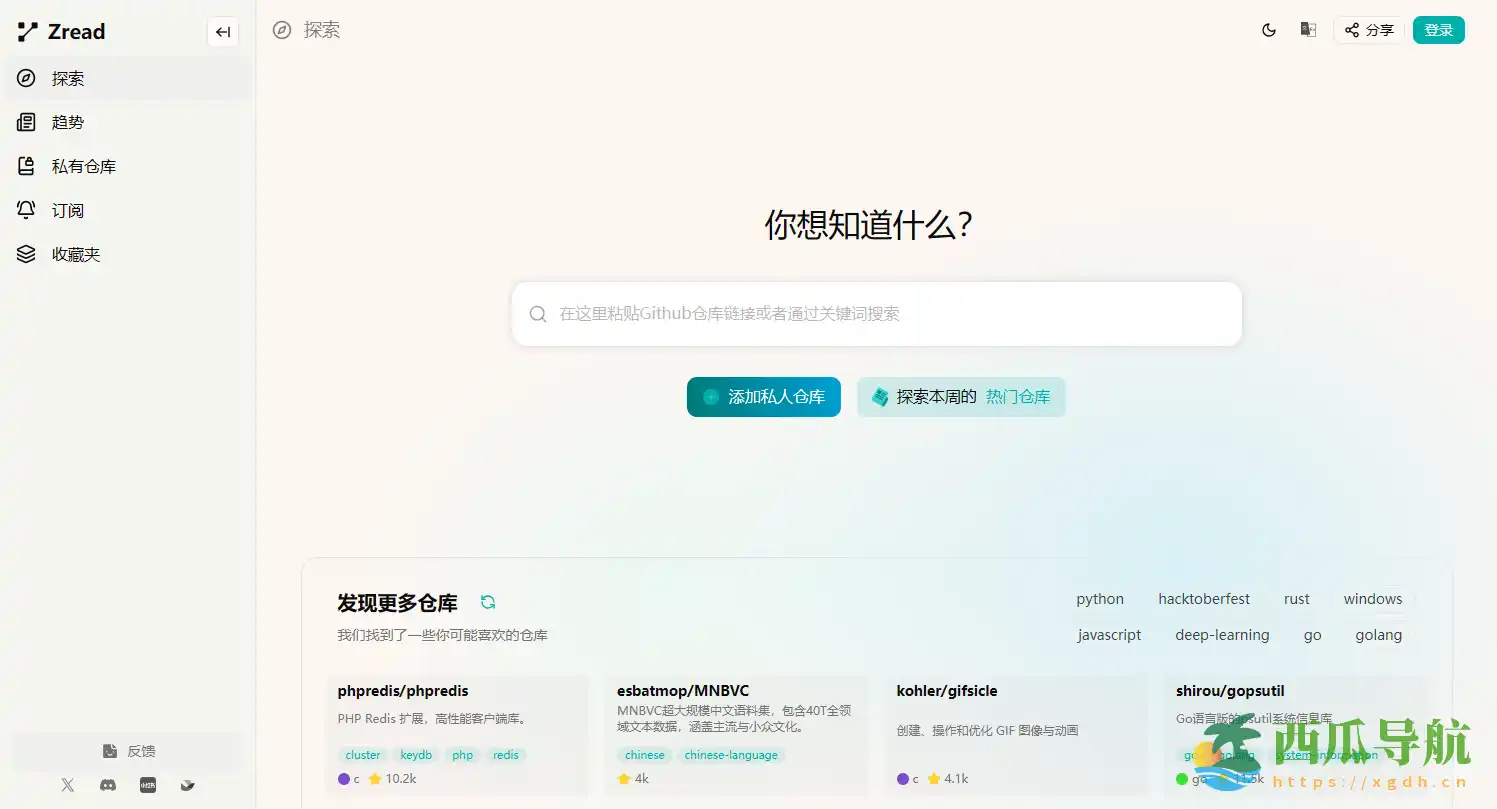This screenshot has height=809, width=1497.
Task: Open the language translation switcher icon
Action: point(1308,30)
